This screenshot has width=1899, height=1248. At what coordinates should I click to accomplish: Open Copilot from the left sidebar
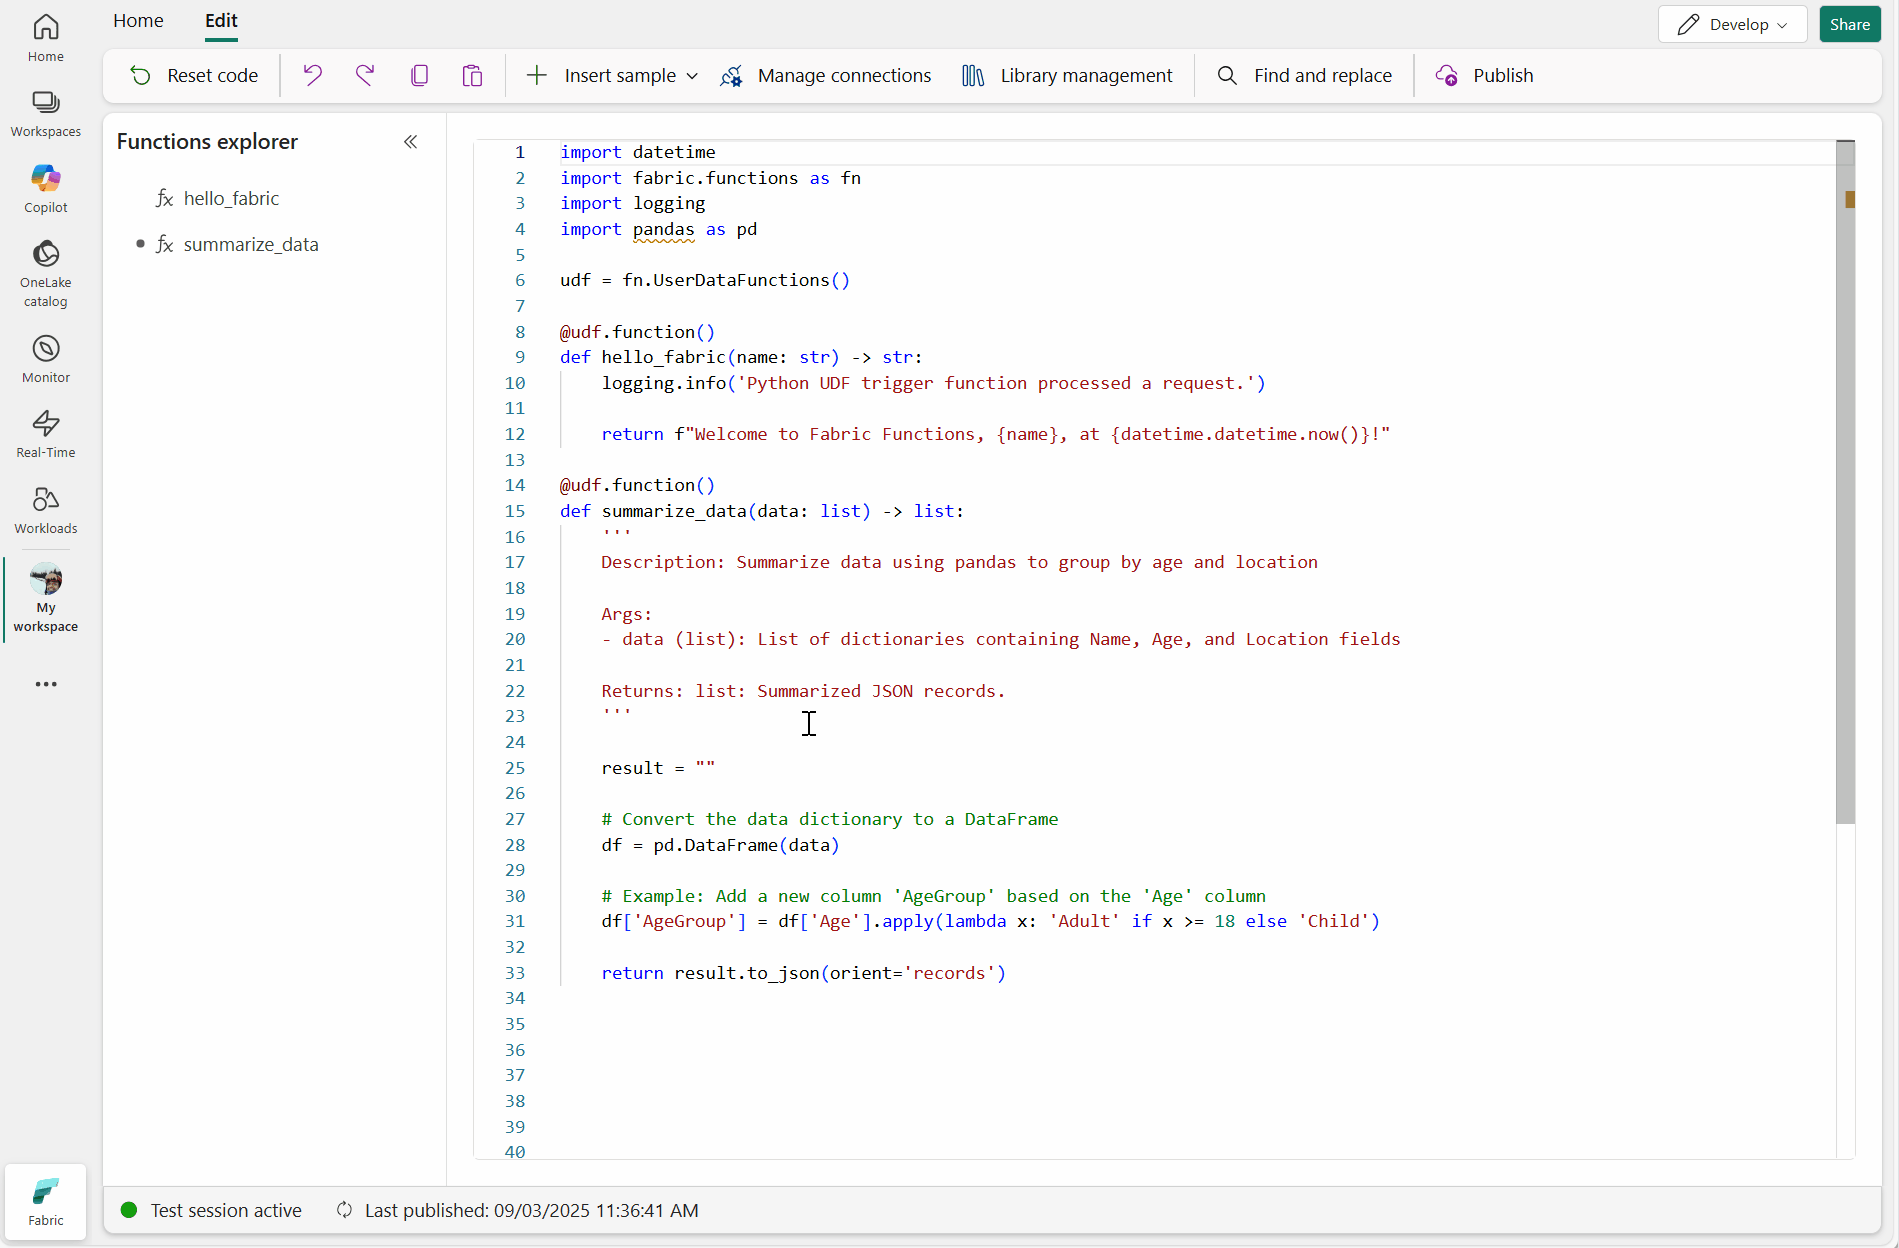click(x=46, y=188)
